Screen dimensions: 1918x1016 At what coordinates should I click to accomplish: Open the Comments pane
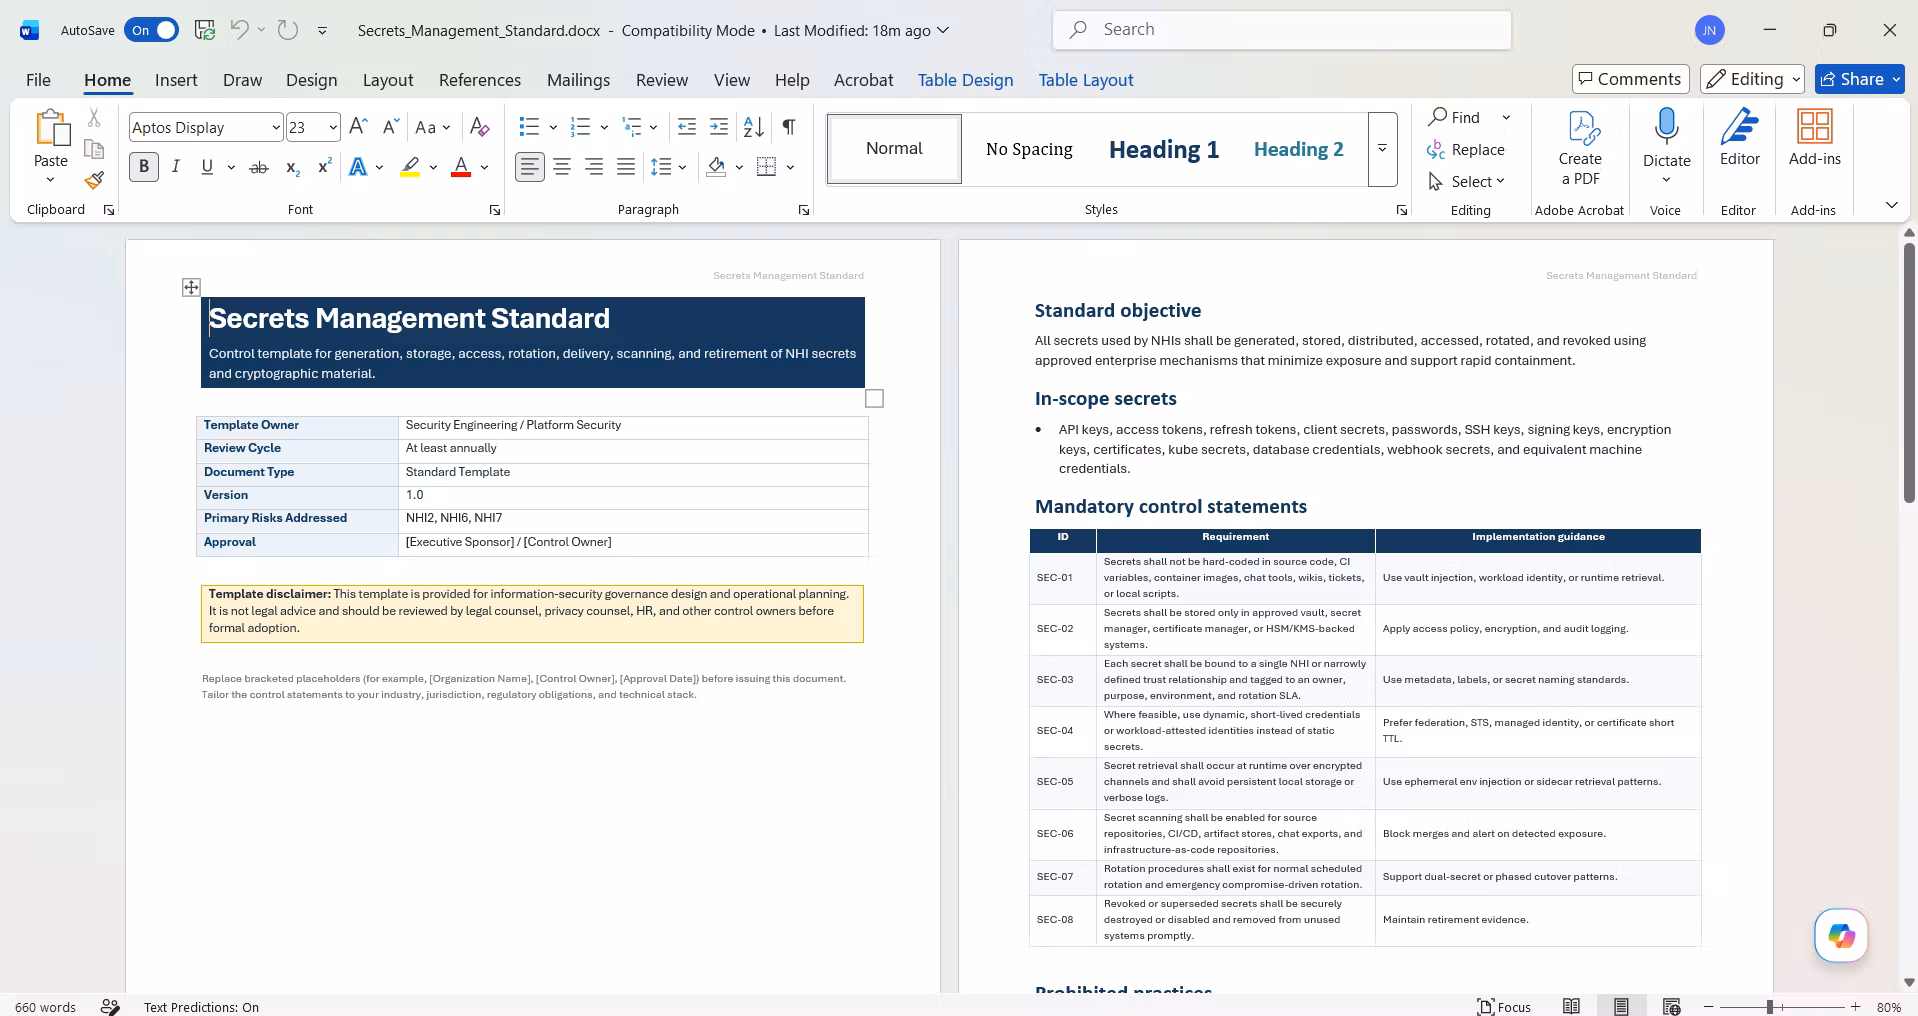[x=1631, y=79]
